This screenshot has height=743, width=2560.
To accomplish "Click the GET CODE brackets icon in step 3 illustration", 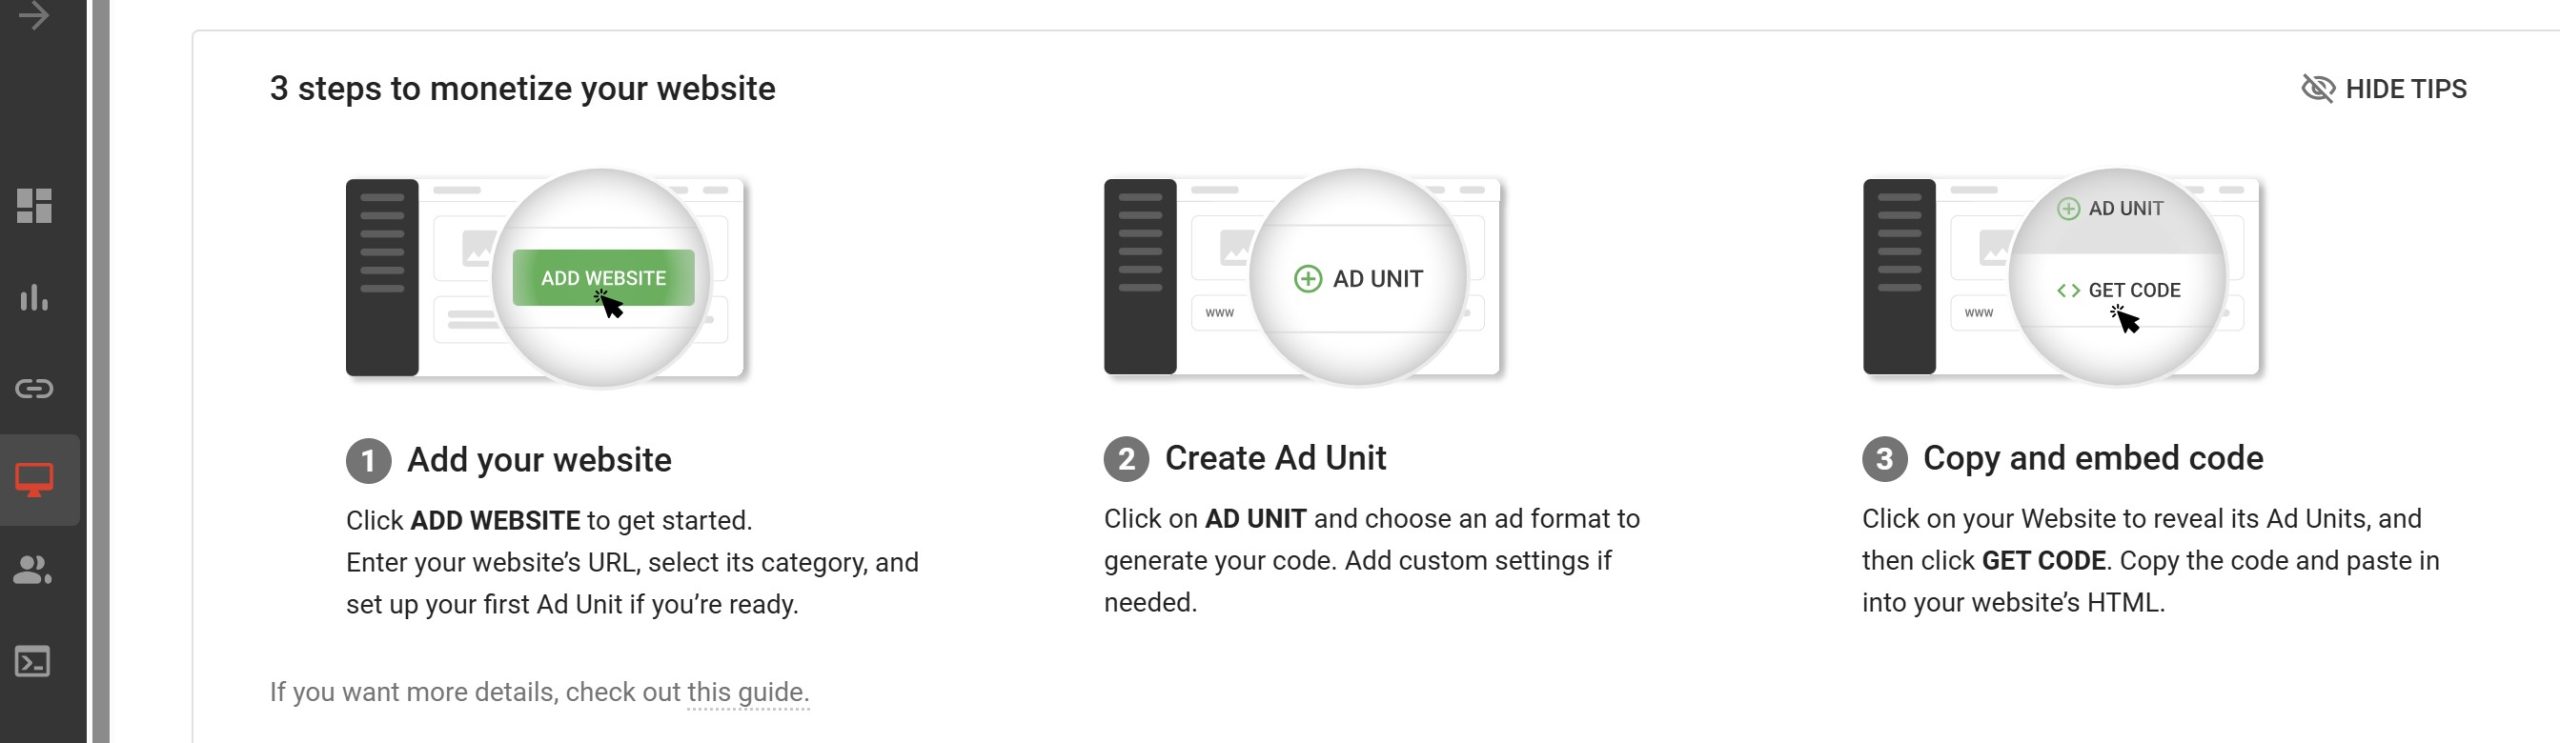I will 2068,291.
